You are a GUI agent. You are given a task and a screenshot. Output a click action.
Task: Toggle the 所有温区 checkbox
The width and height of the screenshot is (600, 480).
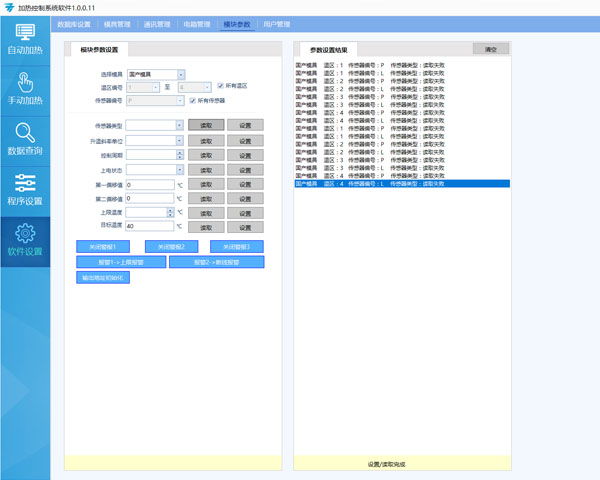pos(220,86)
